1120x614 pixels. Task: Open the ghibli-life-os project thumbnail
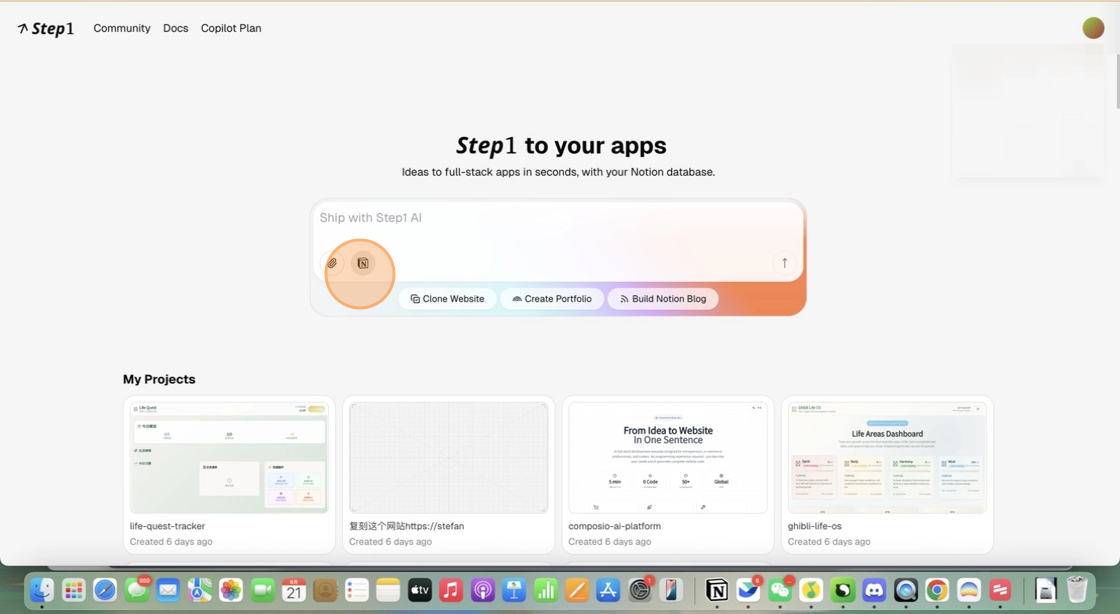(x=887, y=458)
